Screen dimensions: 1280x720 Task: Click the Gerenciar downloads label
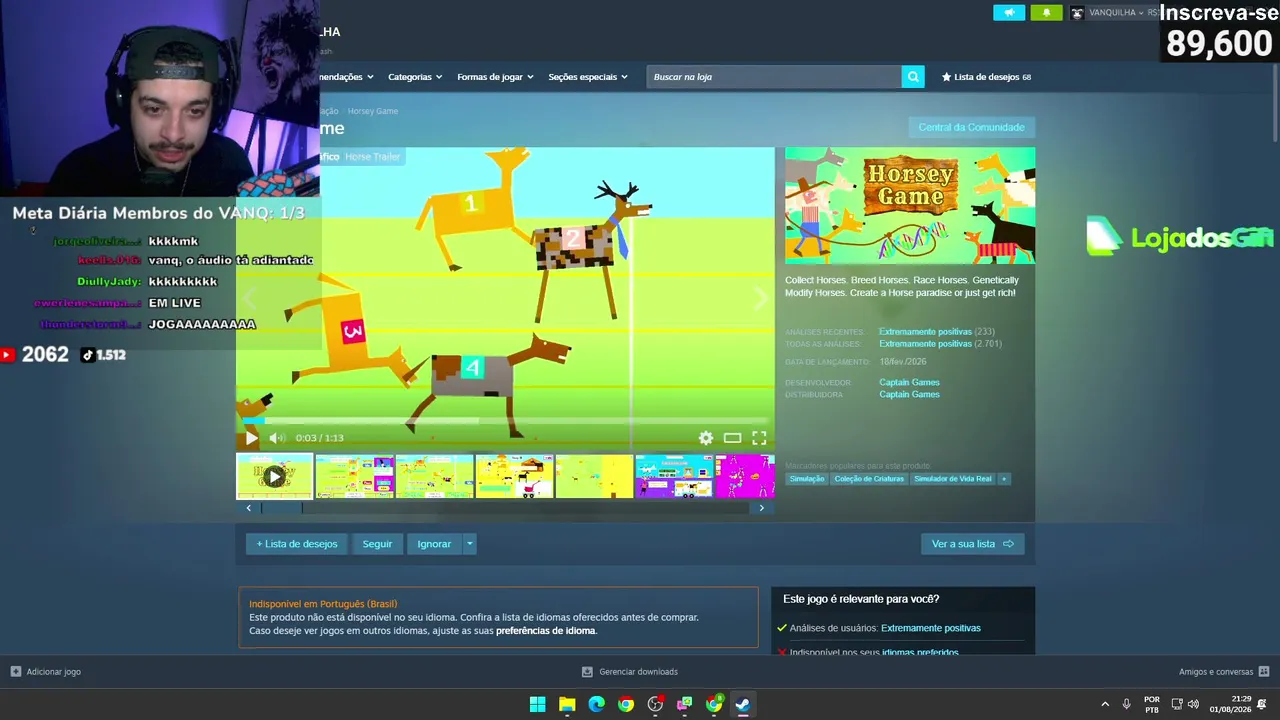pyautogui.click(x=638, y=672)
